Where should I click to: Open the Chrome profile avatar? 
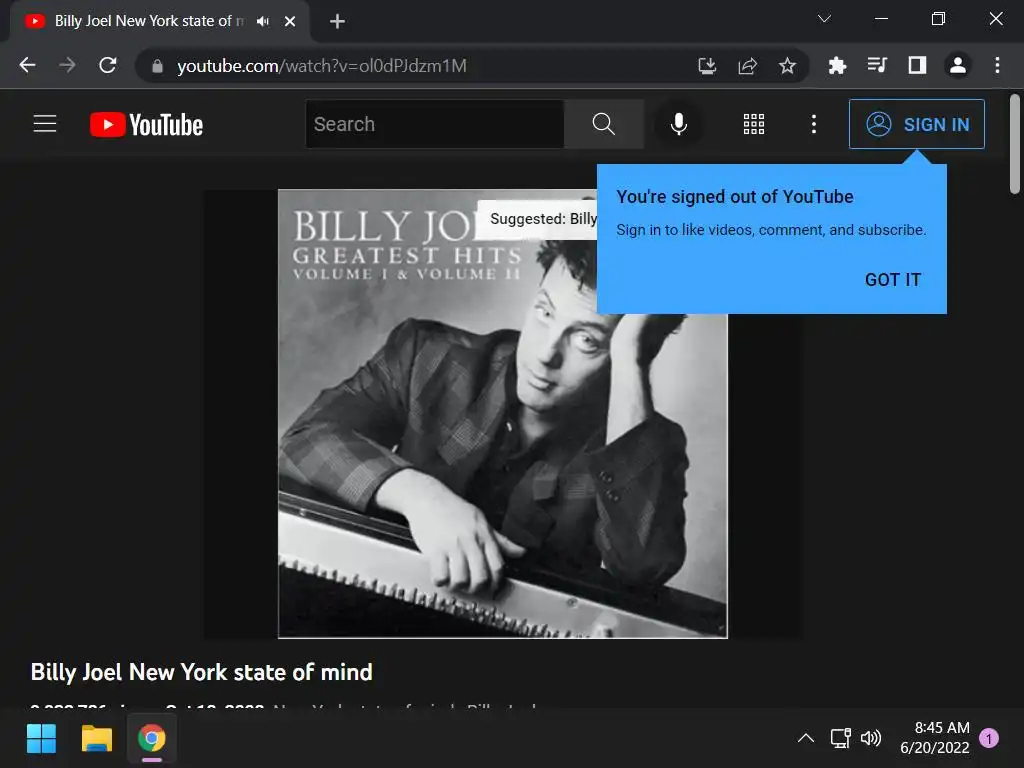click(958, 65)
